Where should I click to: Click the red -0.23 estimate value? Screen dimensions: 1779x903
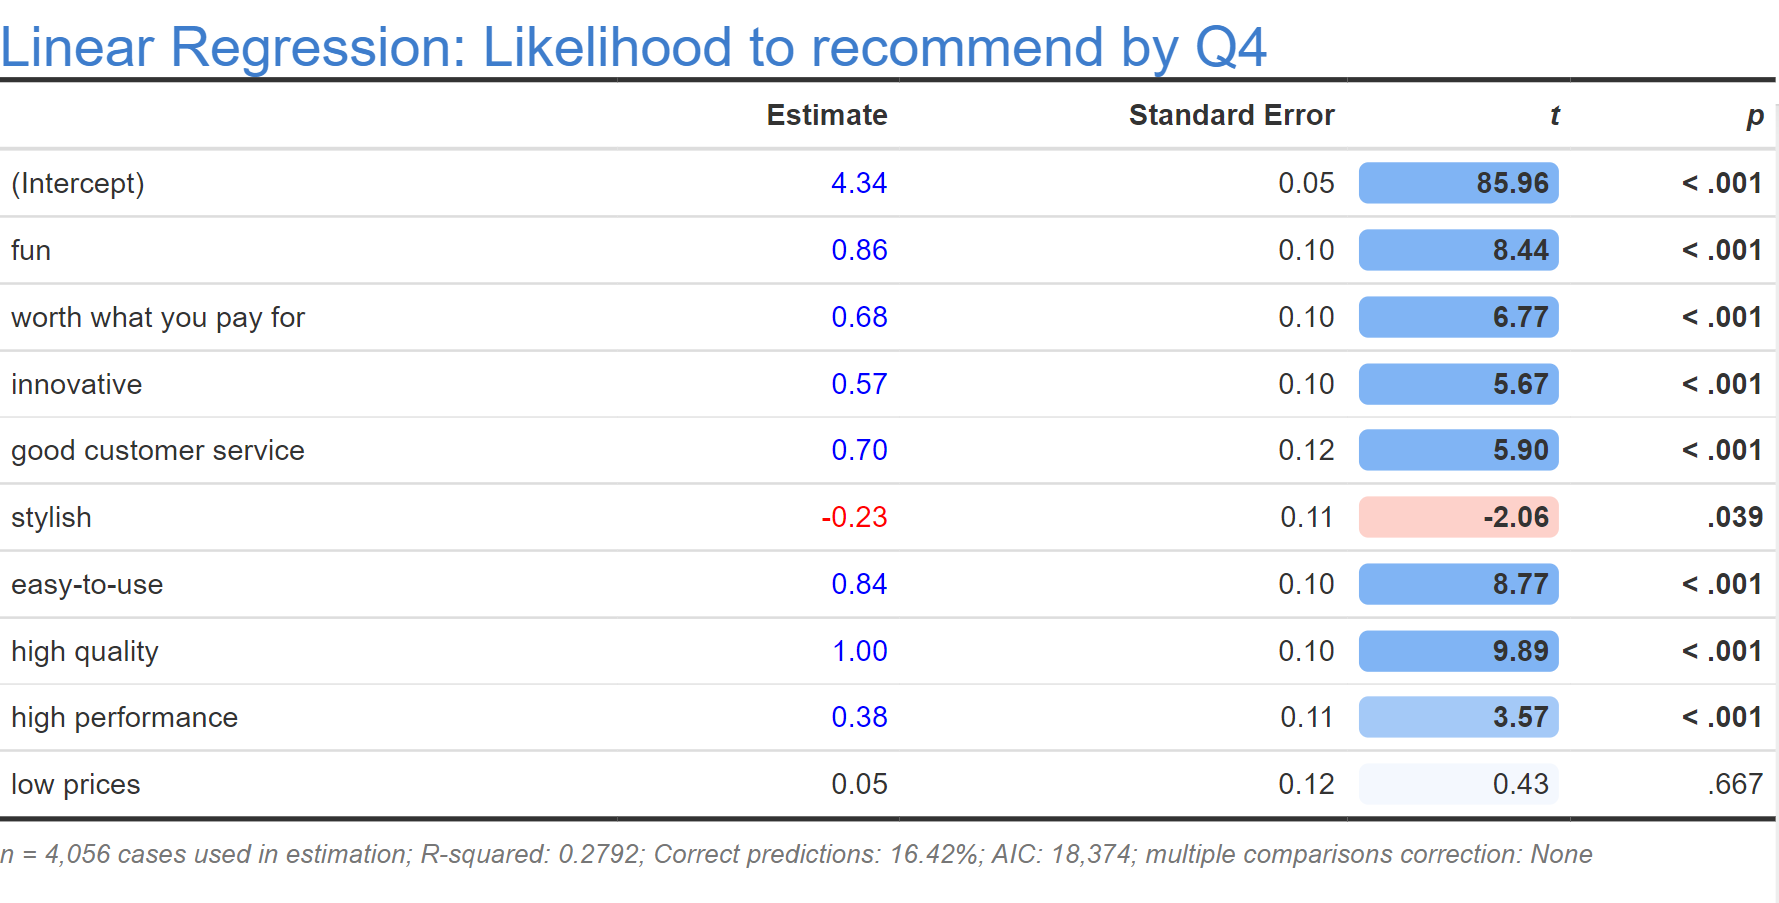pos(854,517)
